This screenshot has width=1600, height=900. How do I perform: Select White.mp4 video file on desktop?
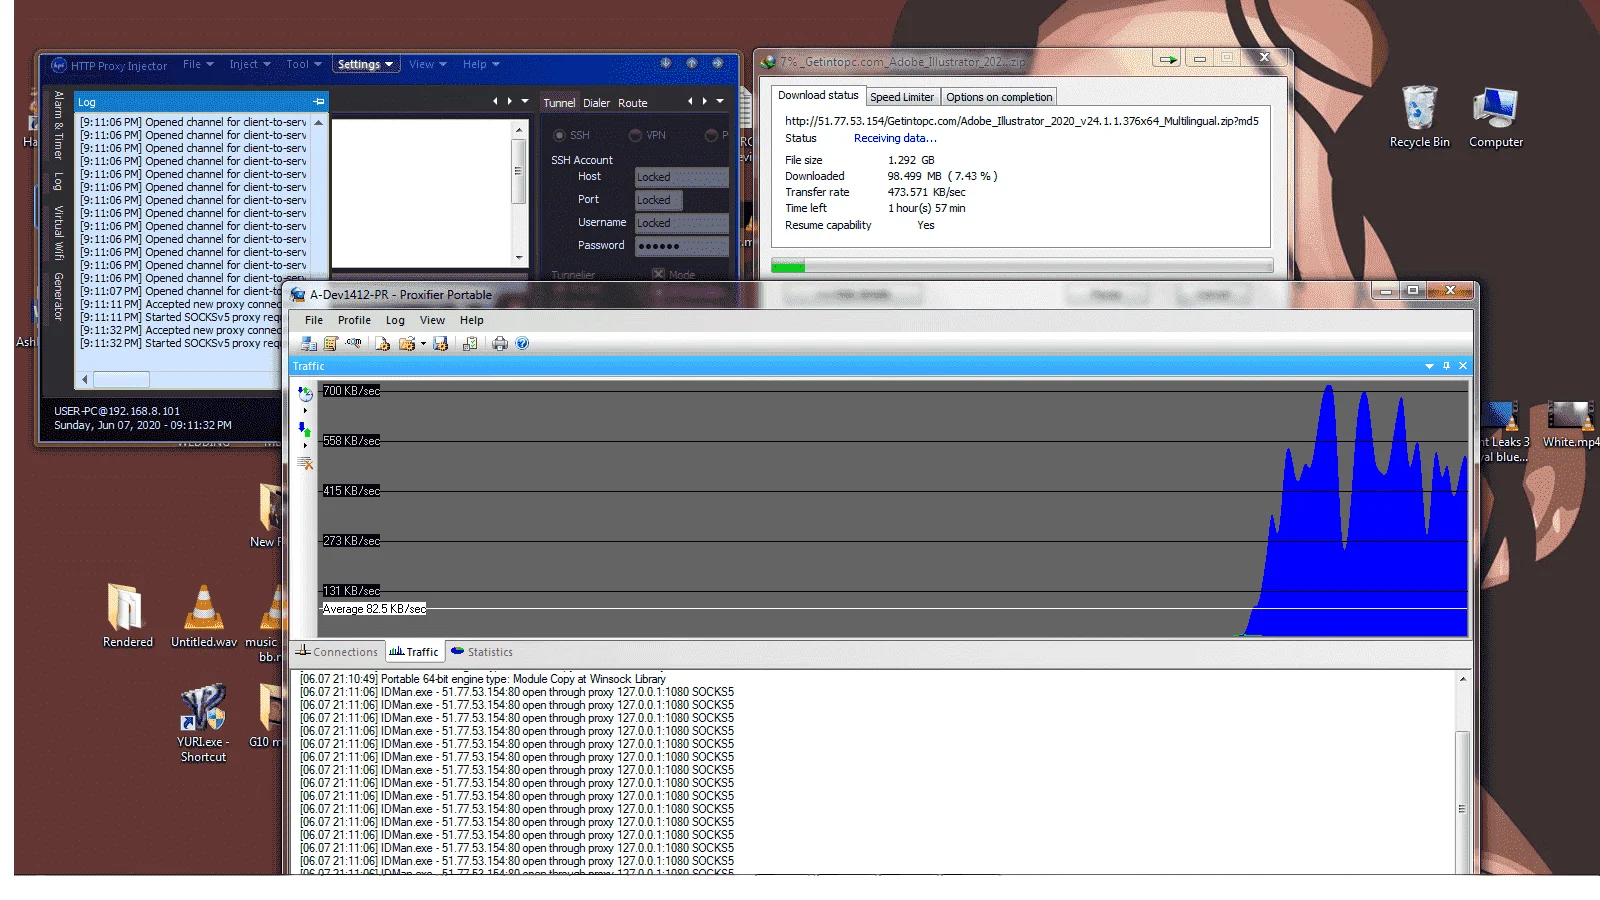(x=1570, y=425)
